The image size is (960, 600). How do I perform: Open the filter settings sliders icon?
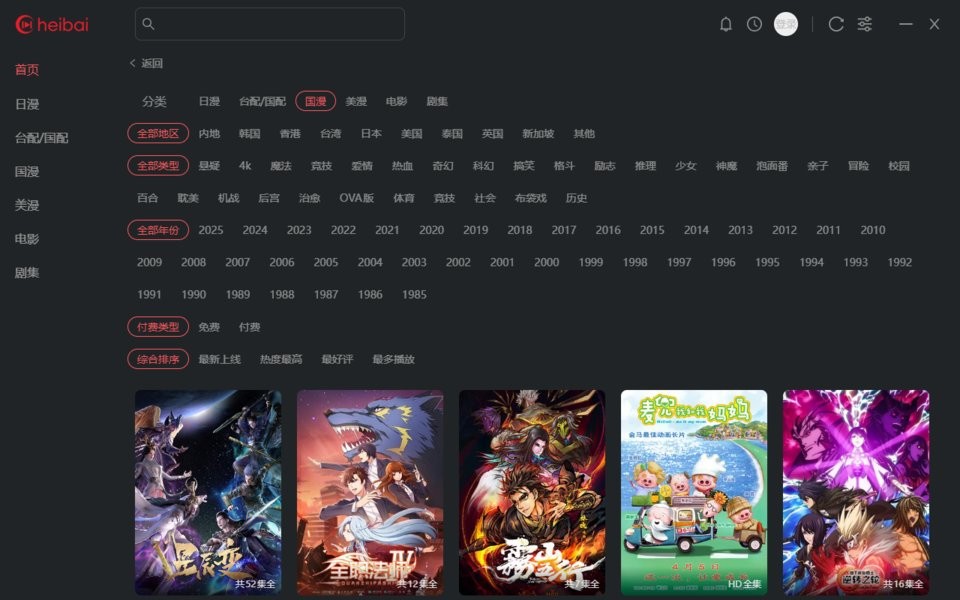click(x=863, y=24)
